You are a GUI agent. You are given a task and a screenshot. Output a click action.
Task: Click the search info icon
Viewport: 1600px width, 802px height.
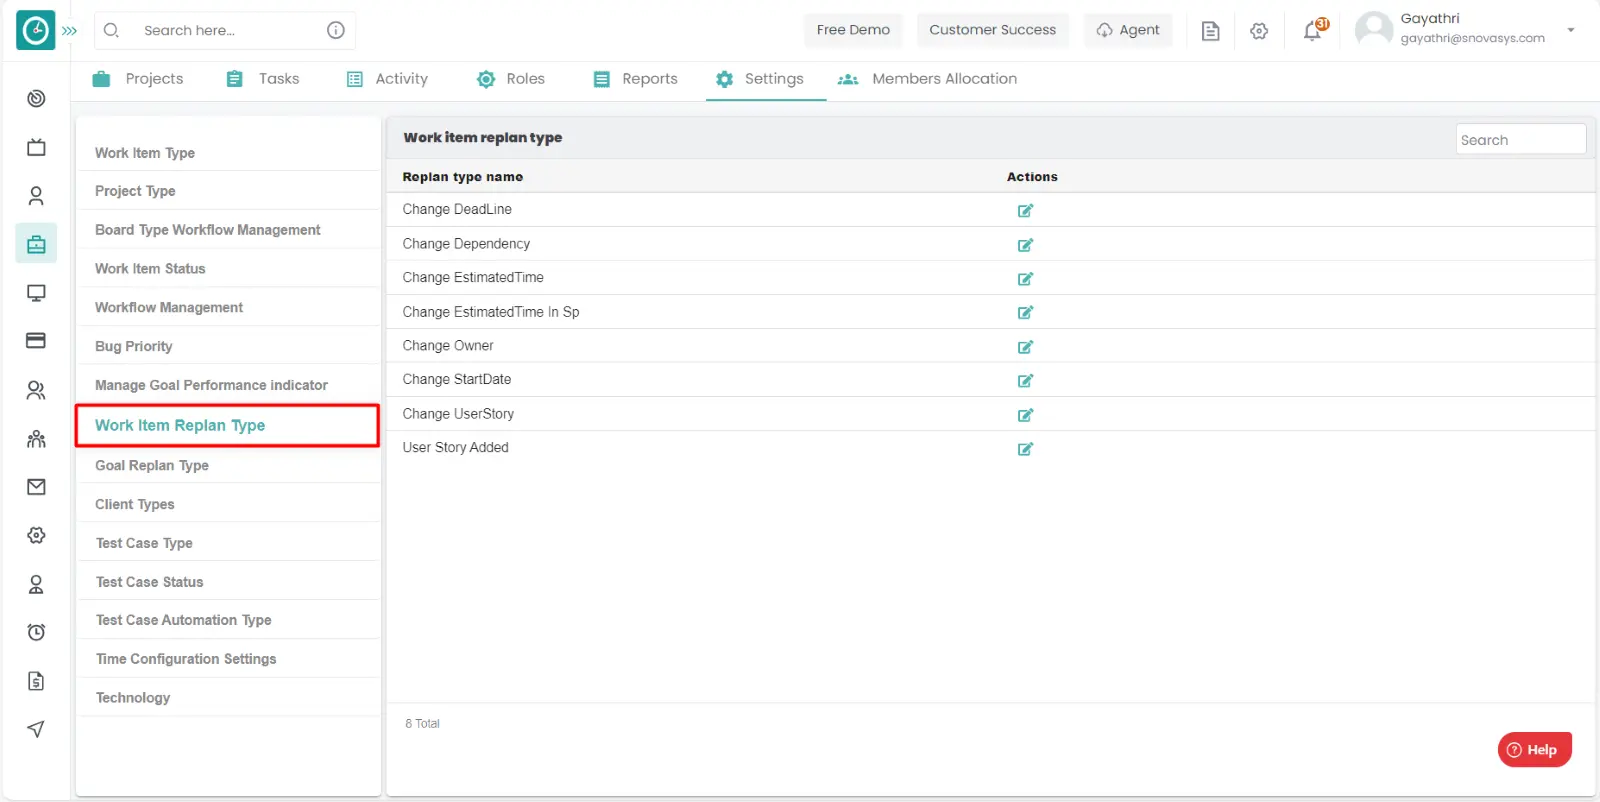336,30
